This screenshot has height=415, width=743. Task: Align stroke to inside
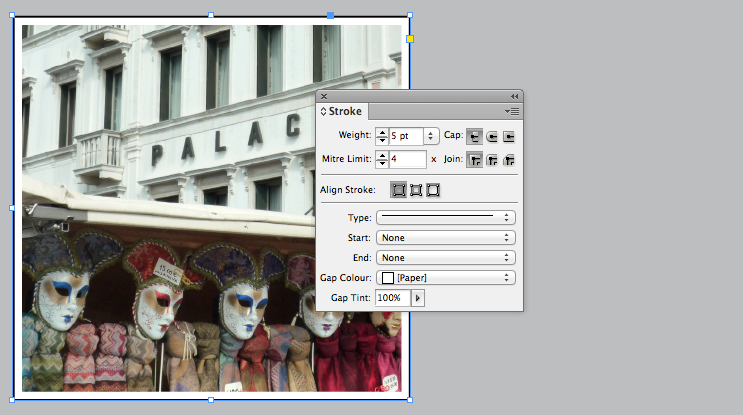pyautogui.click(x=416, y=190)
